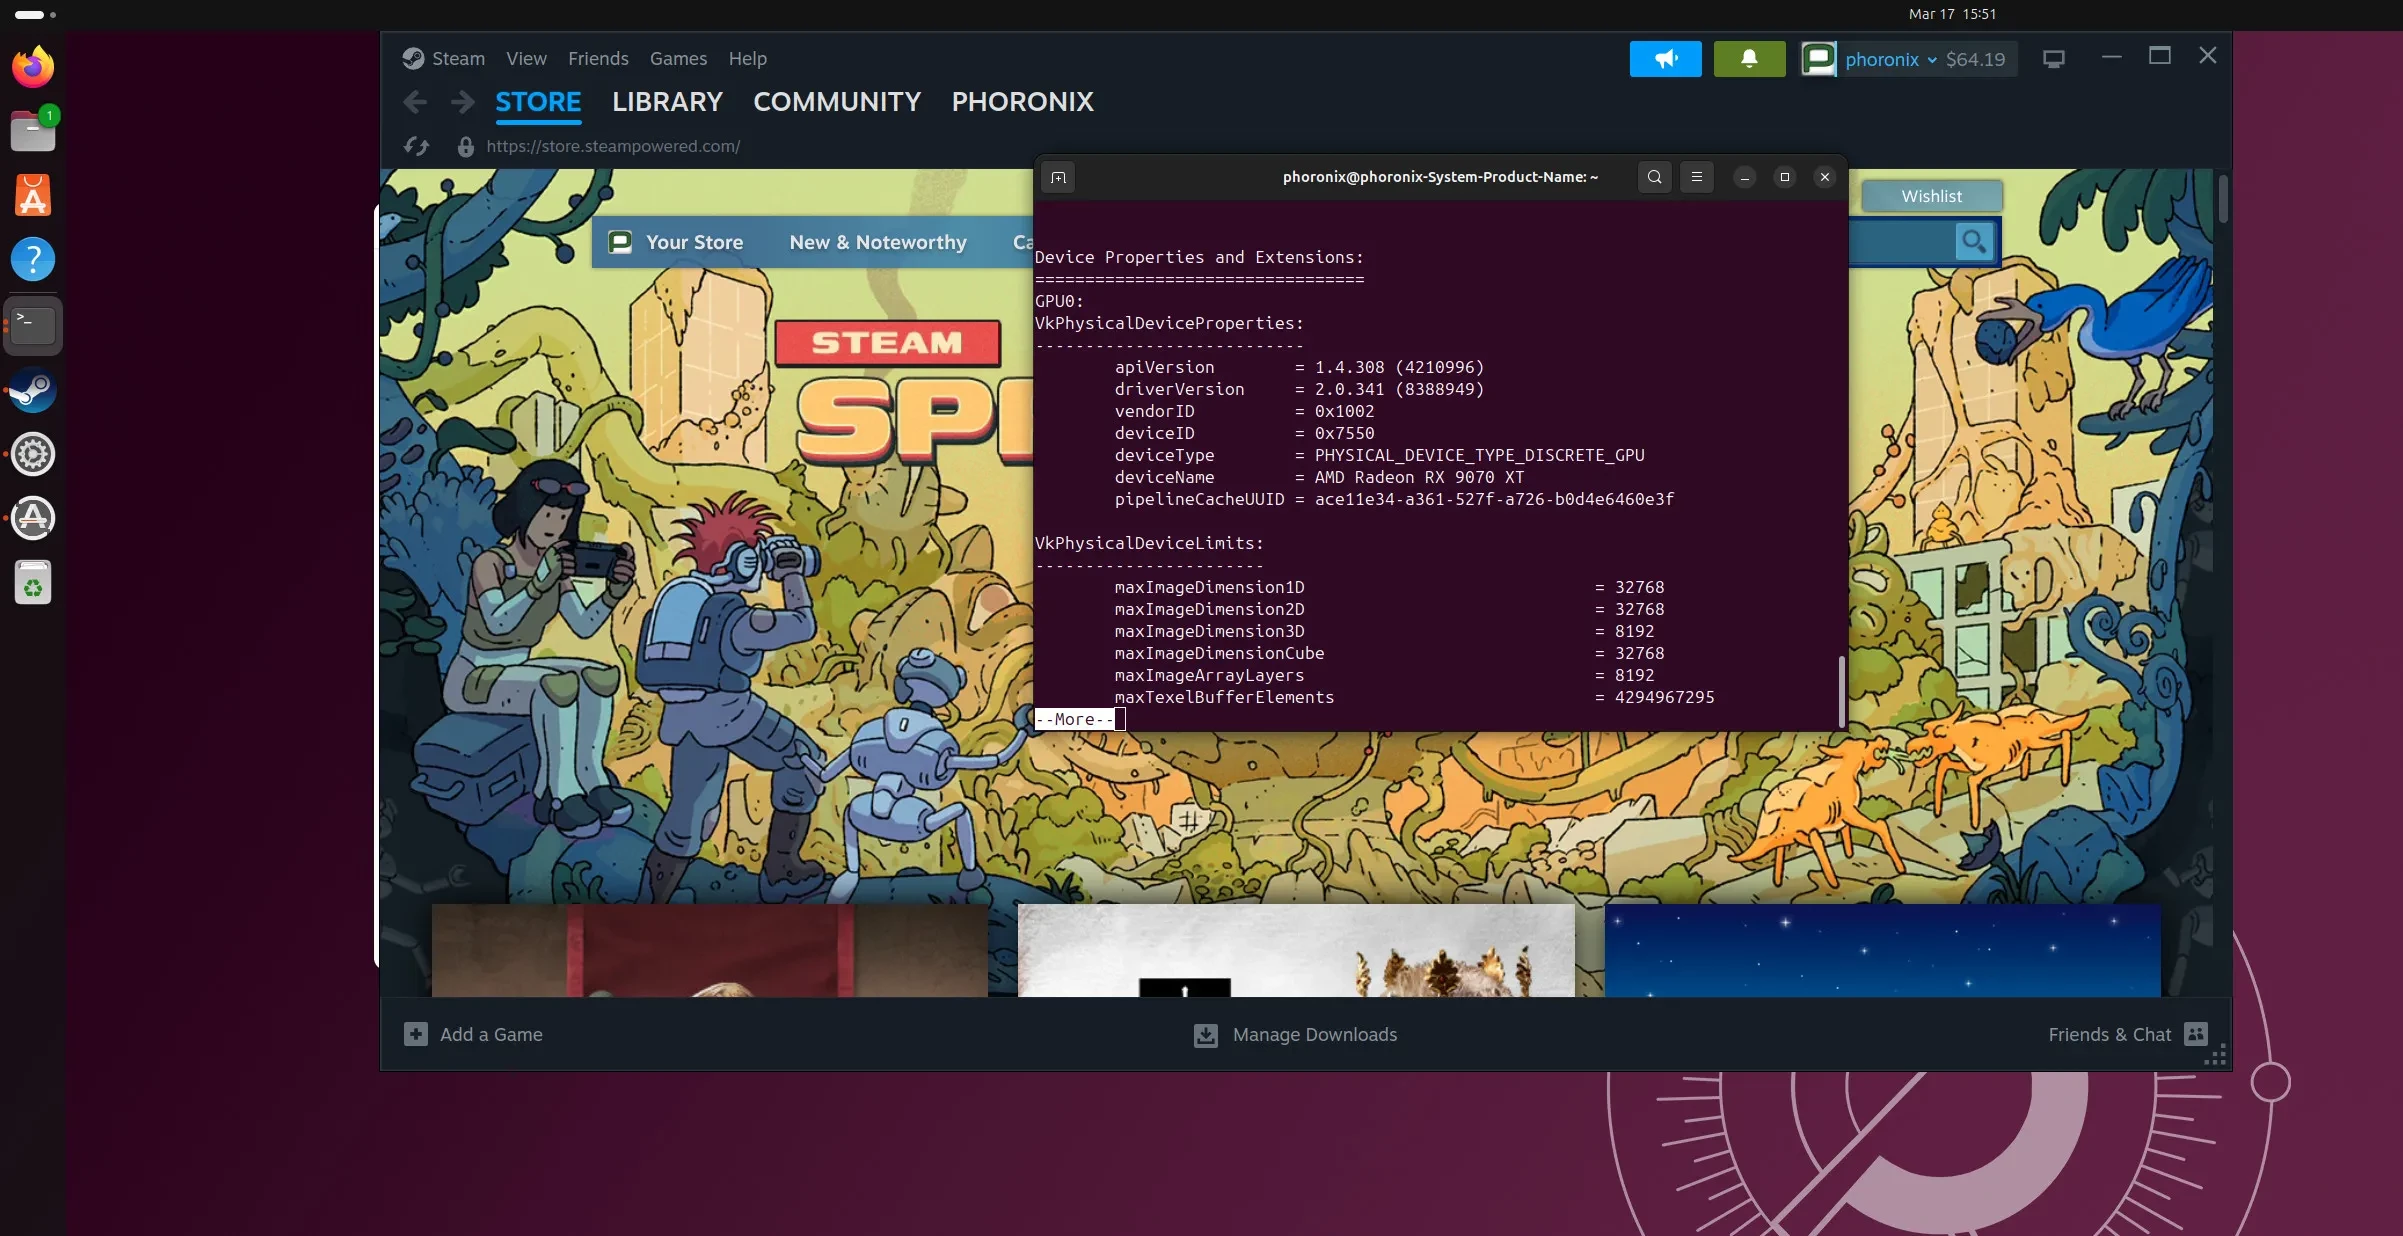Image resolution: width=2403 pixels, height=1236 pixels.
Task: Click the Big Picture mode monitor icon
Action: pos(2053,59)
